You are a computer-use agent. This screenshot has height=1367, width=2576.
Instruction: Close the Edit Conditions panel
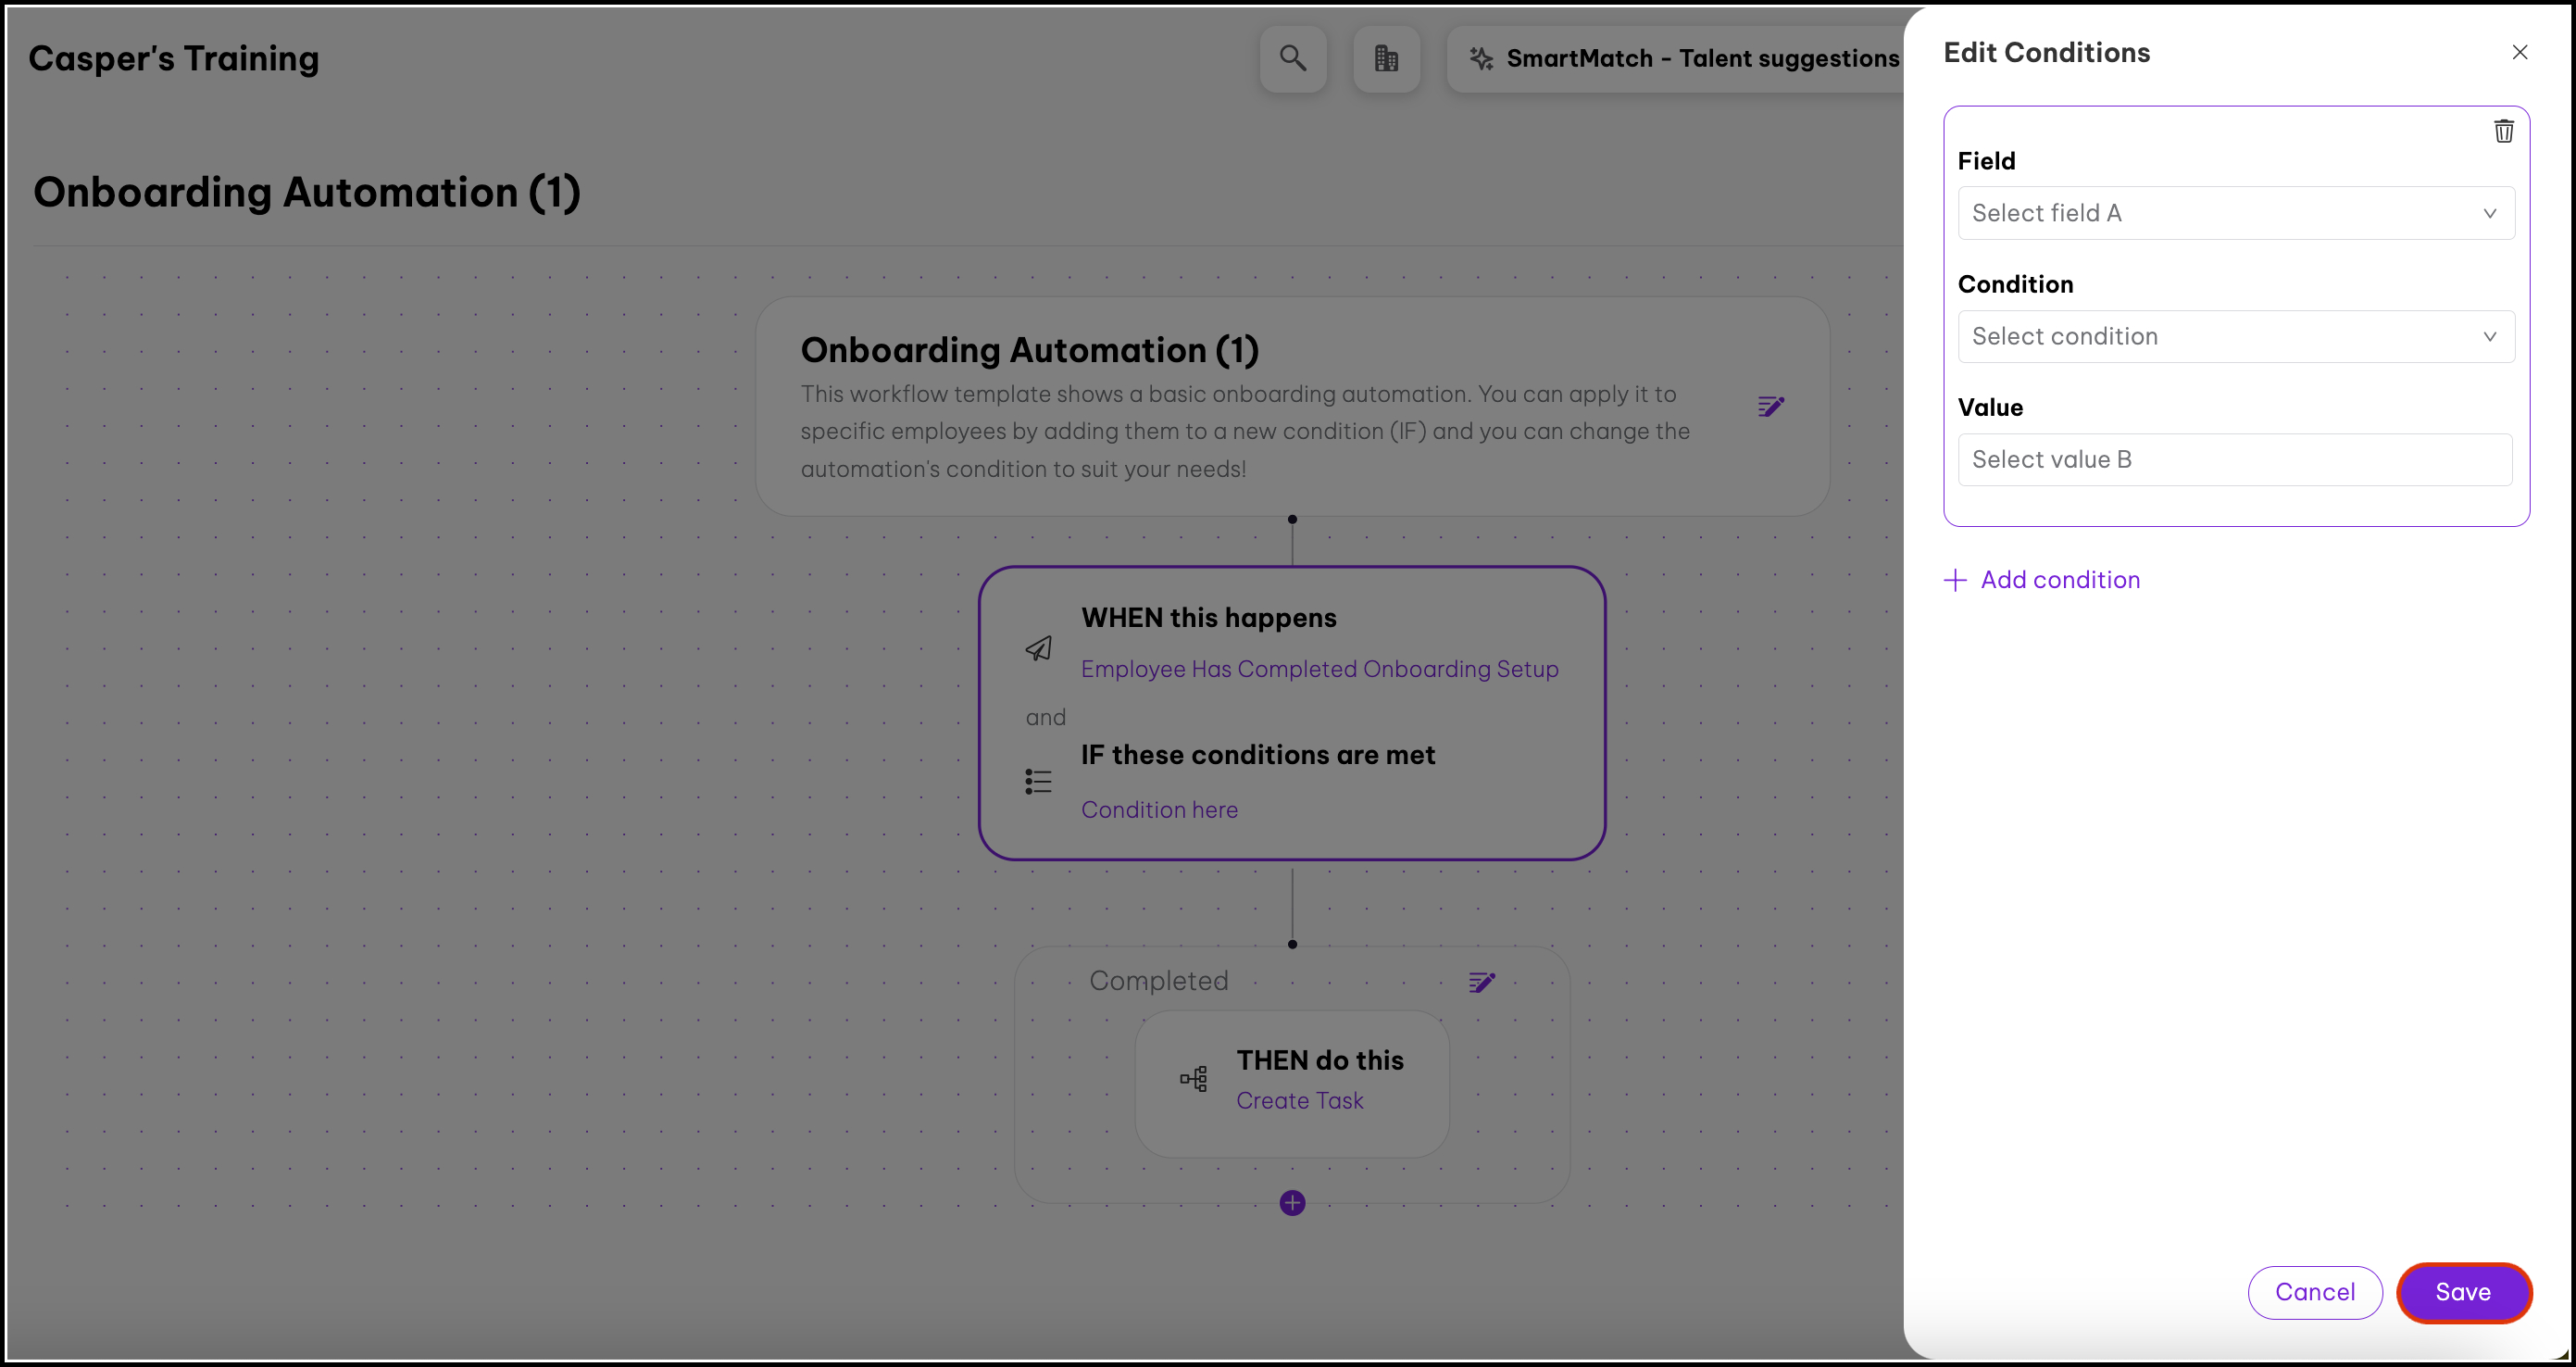pos(2519,52)
